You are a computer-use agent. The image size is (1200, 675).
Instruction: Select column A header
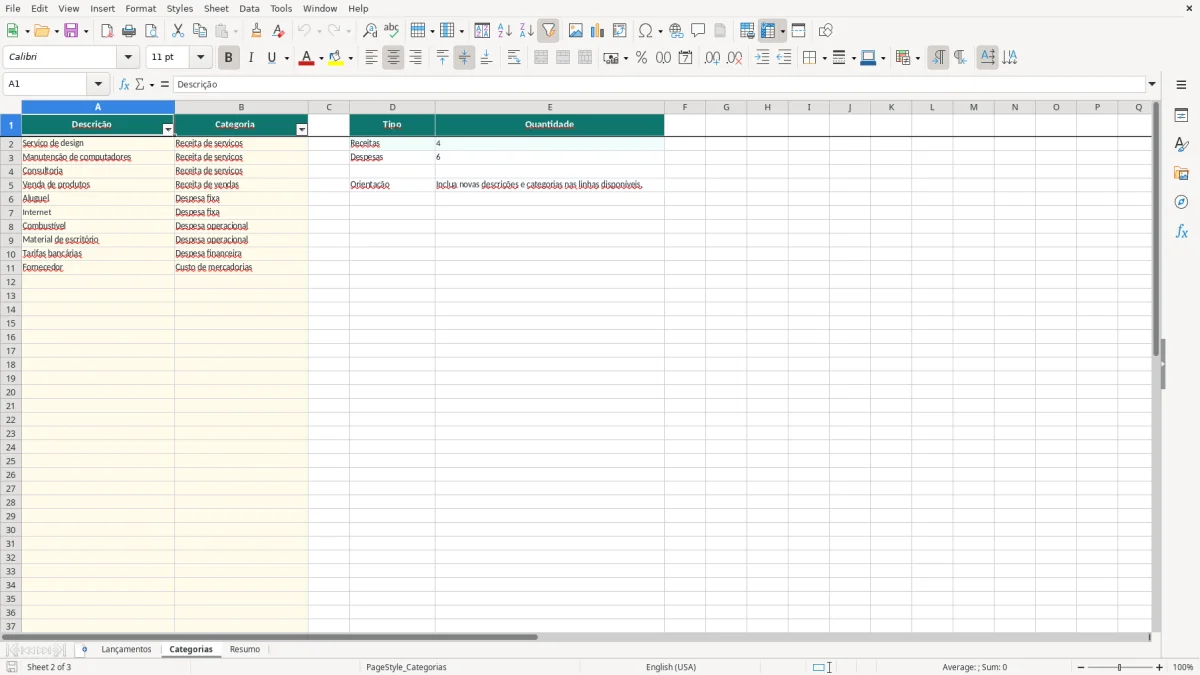coord(98,107)
